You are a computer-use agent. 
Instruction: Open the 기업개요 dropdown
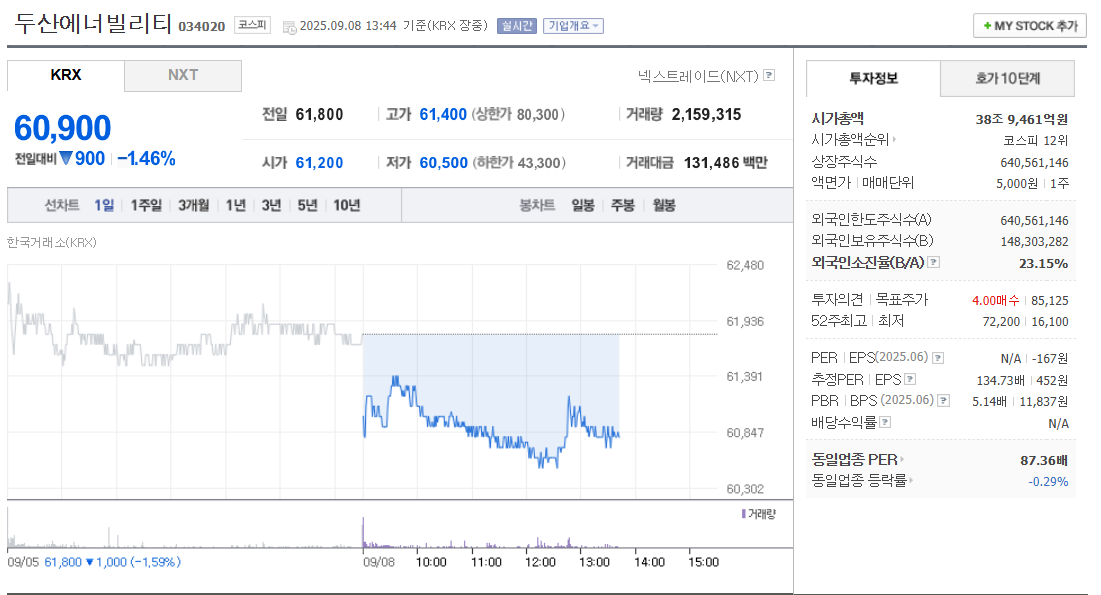(573, 26)
